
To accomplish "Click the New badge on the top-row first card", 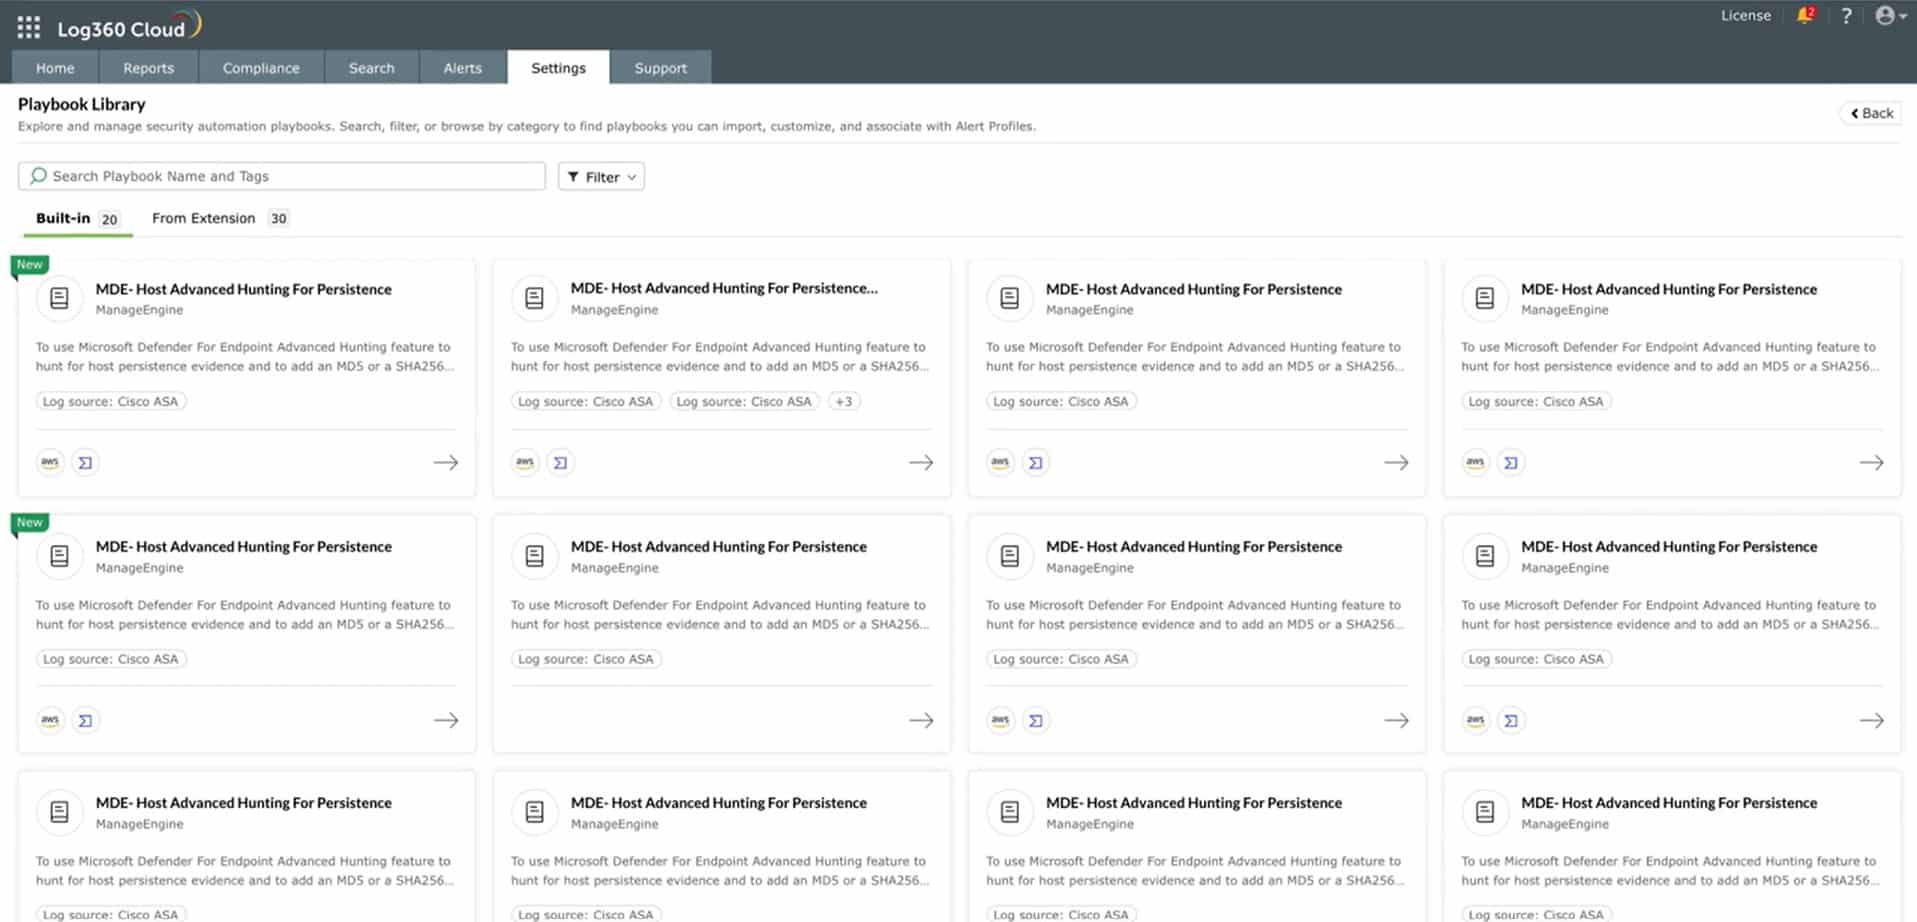I will [x=30, y=265].
